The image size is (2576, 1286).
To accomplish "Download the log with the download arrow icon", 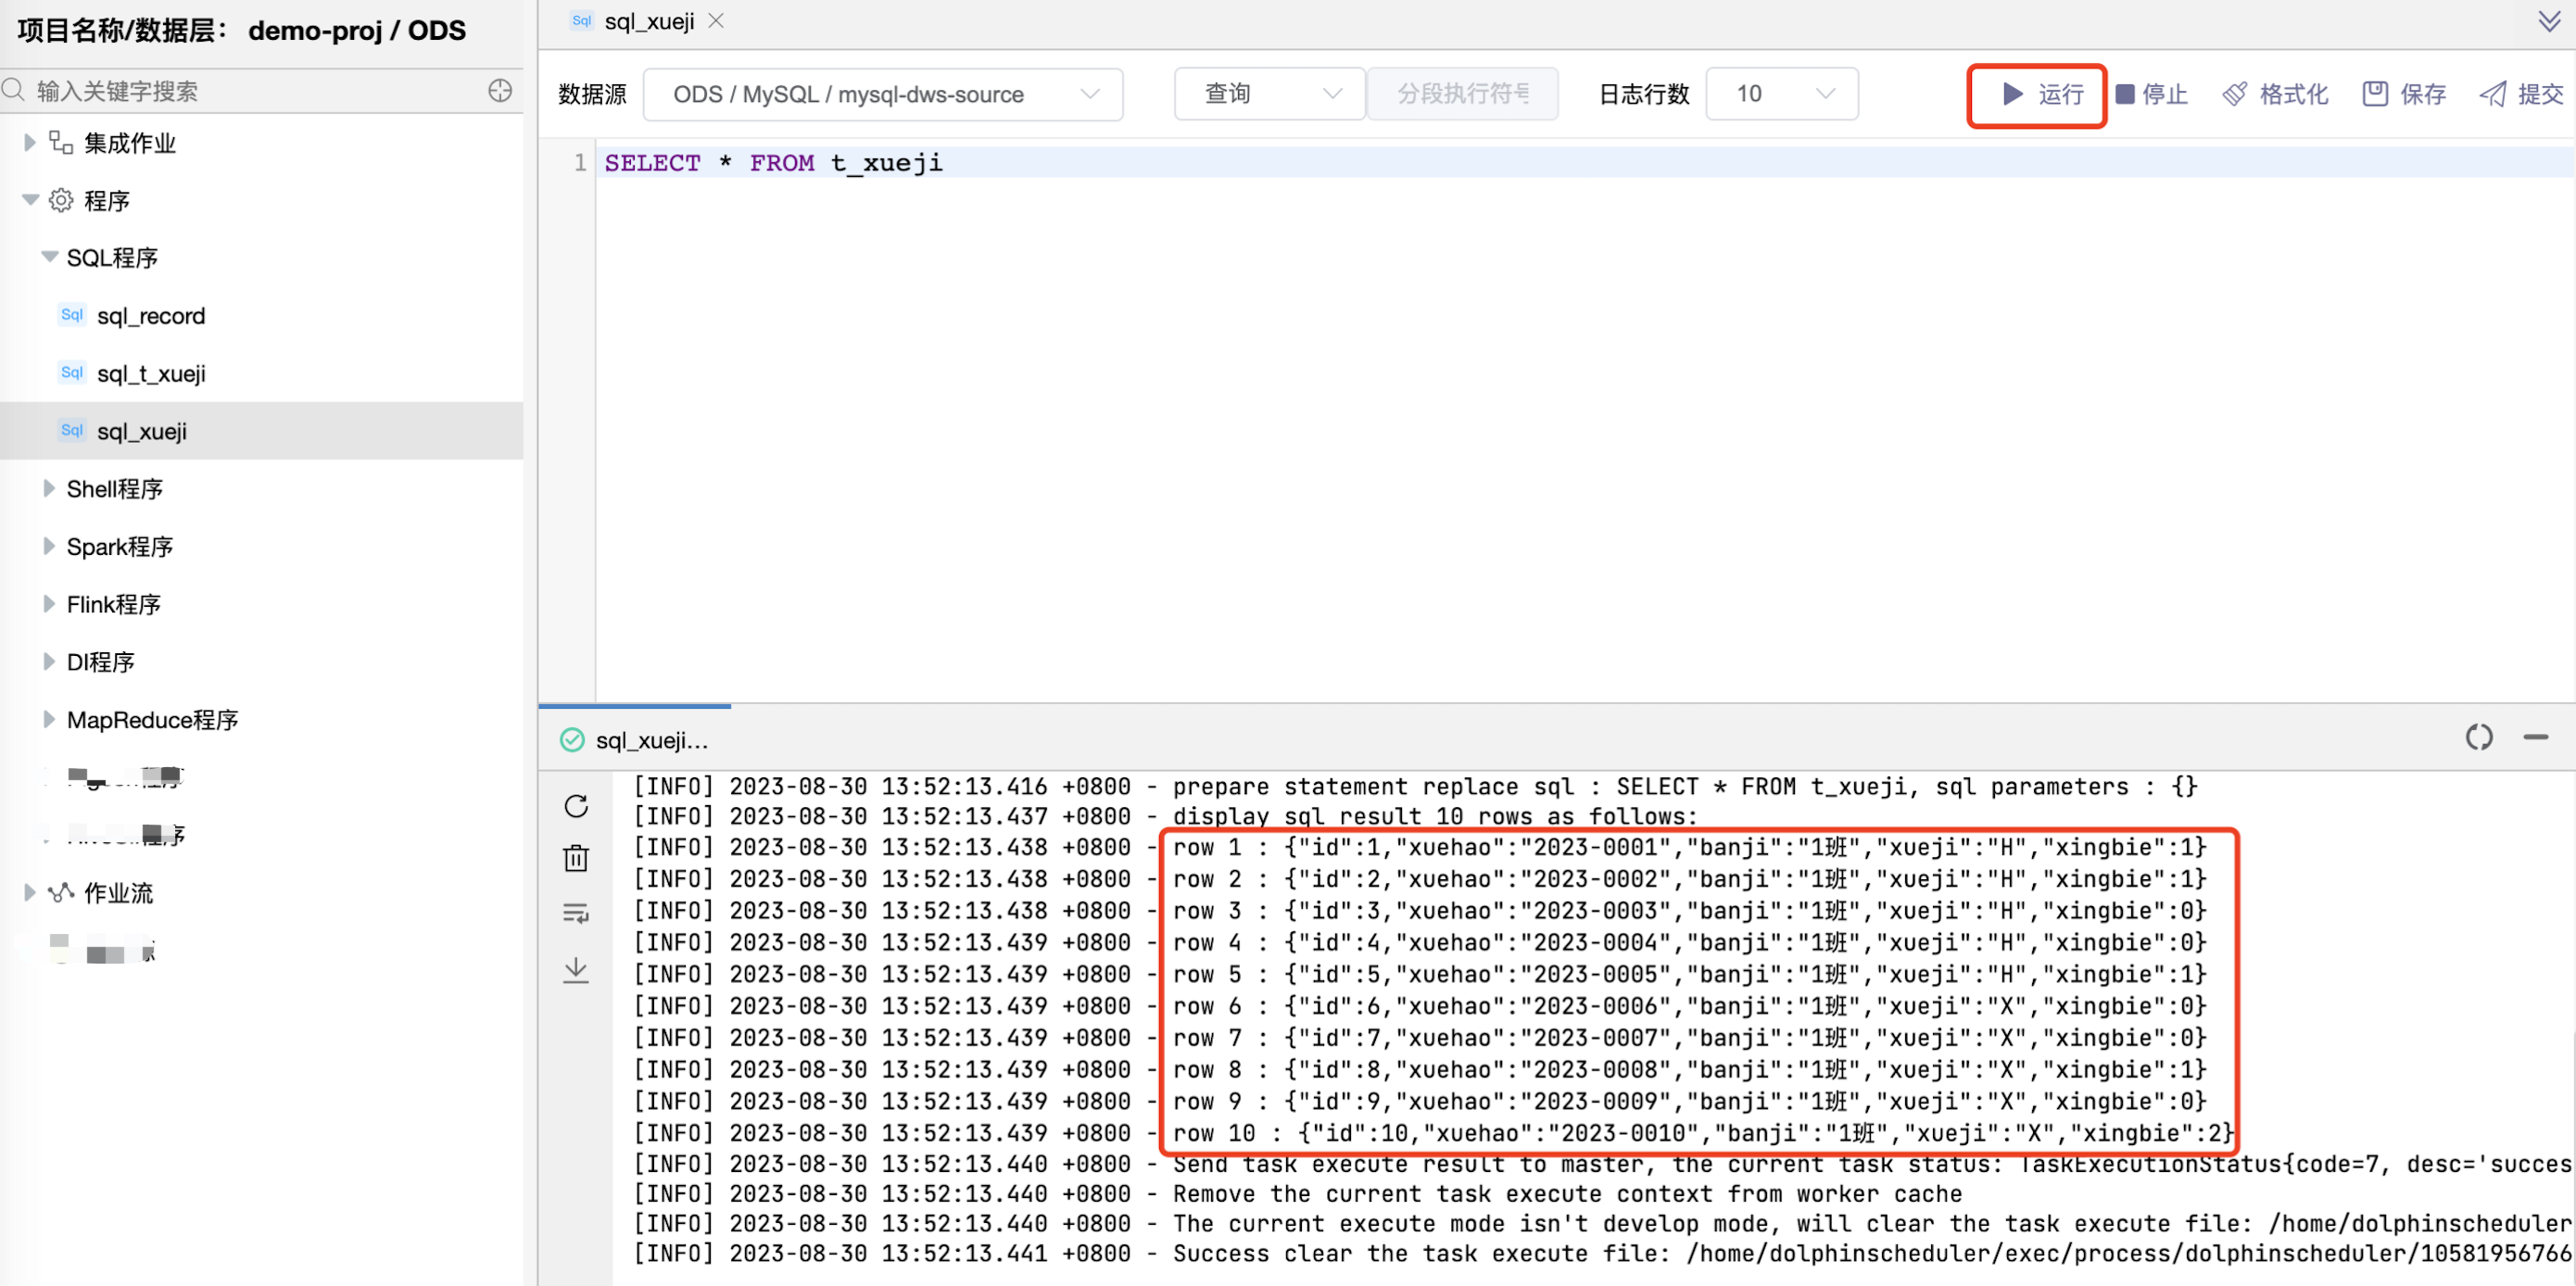I will point(576,969).
